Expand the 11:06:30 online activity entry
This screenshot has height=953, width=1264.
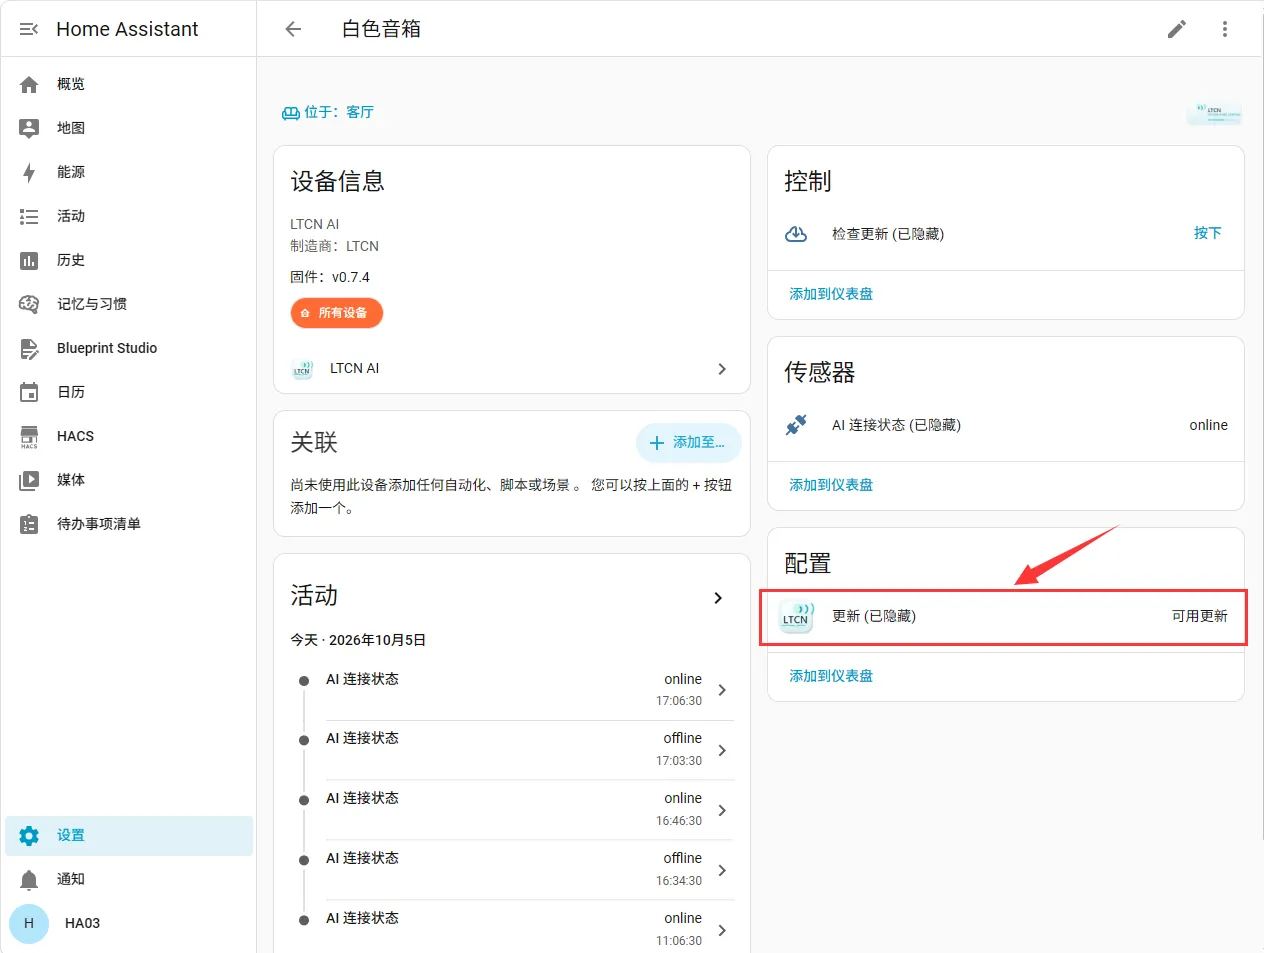(x=722, y=930)
